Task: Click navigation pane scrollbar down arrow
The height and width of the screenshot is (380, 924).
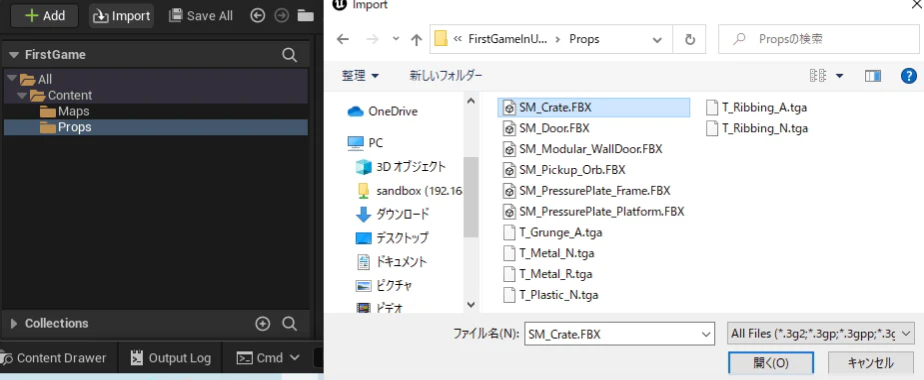Action: click(470, 305)
